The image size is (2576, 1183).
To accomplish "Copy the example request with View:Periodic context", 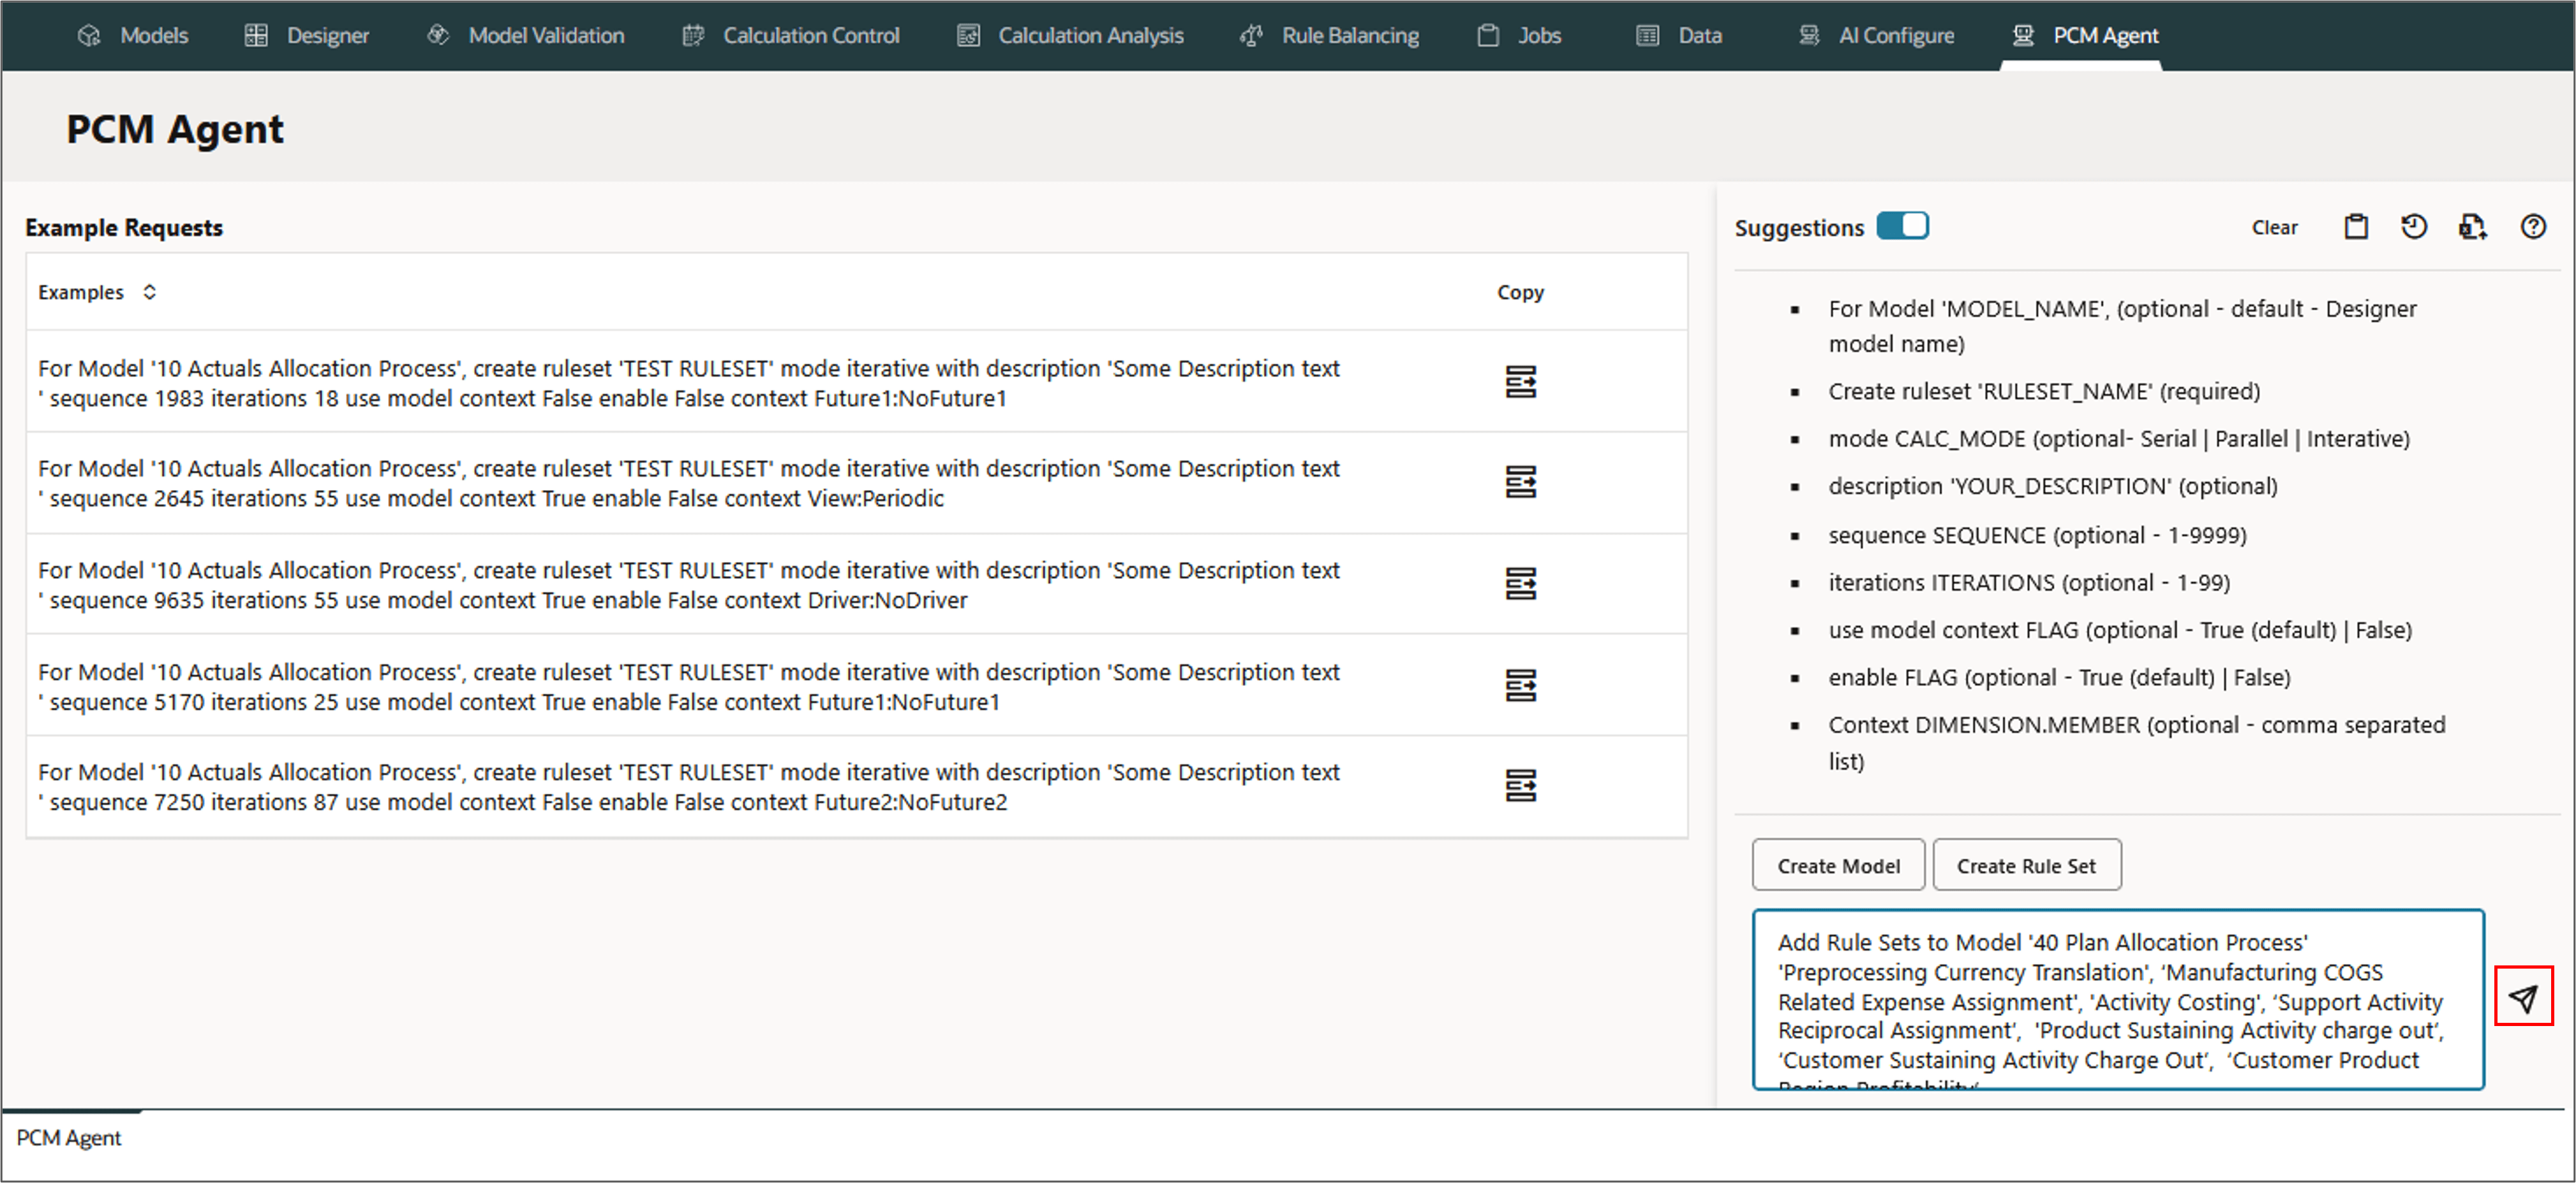I will point(1520,482).
